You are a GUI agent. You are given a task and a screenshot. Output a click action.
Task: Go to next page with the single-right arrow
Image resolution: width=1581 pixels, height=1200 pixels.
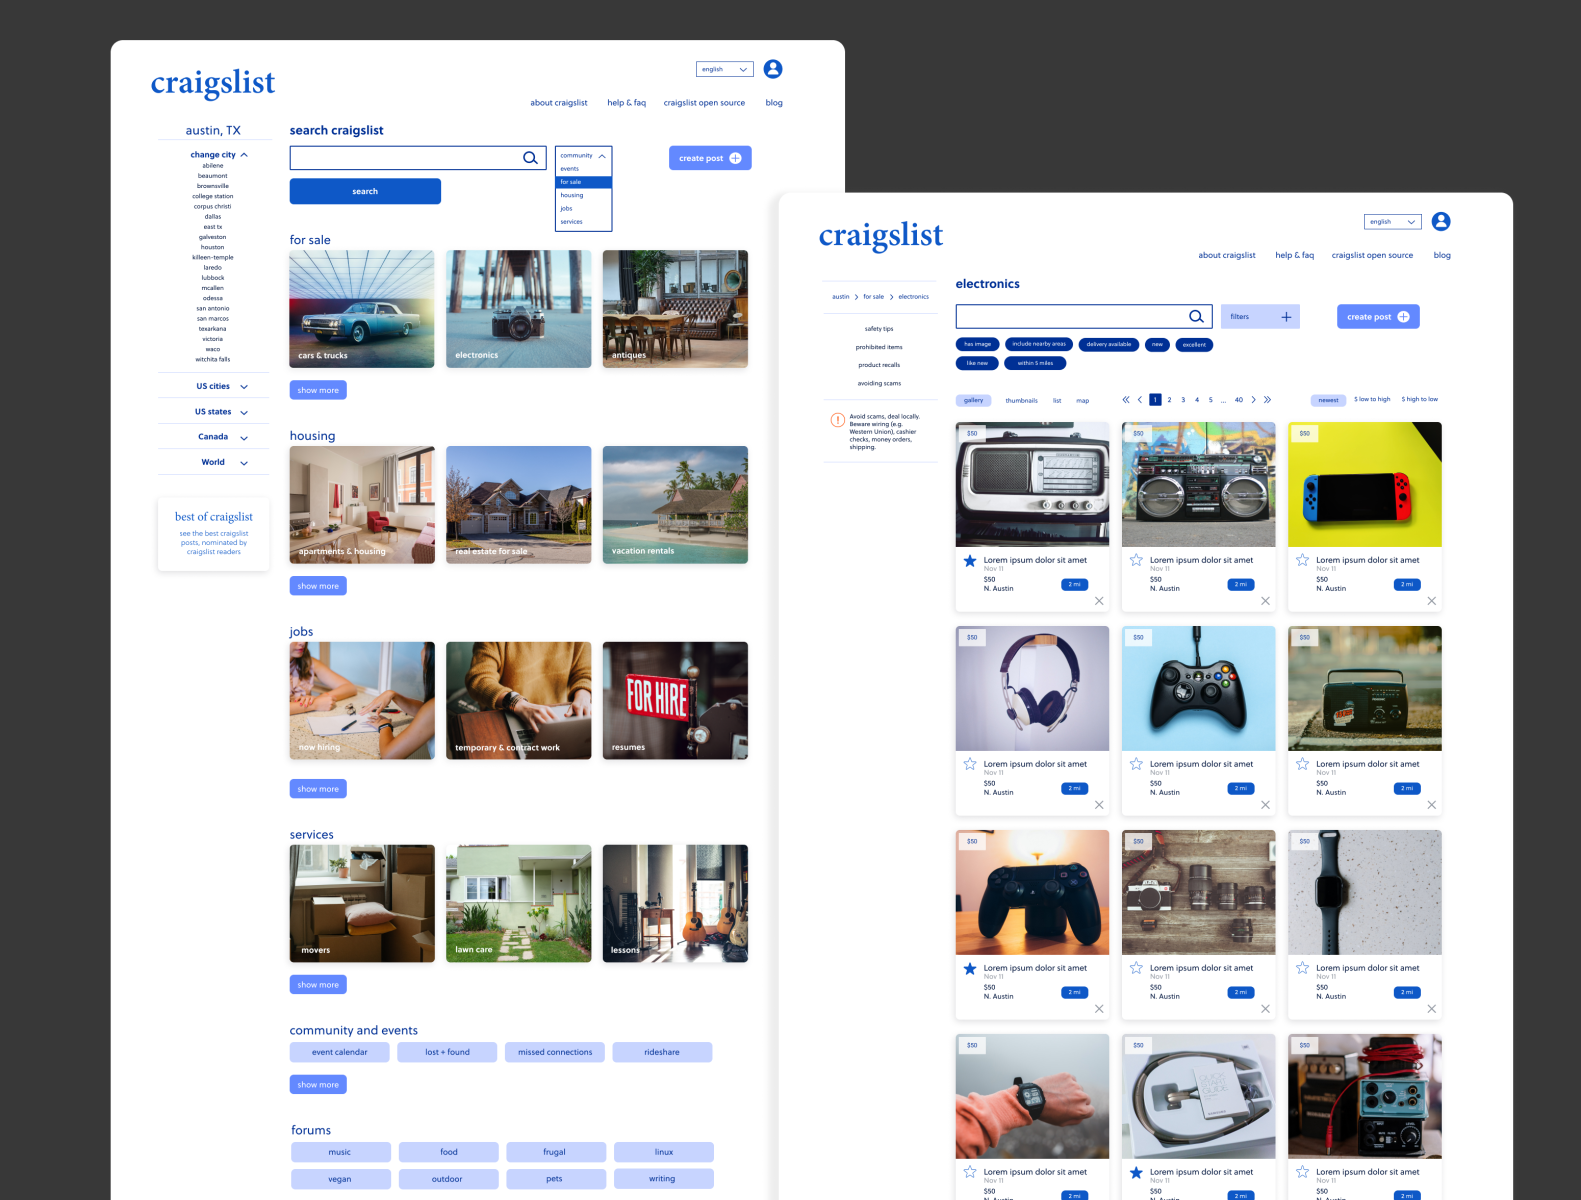point(1253,399)
